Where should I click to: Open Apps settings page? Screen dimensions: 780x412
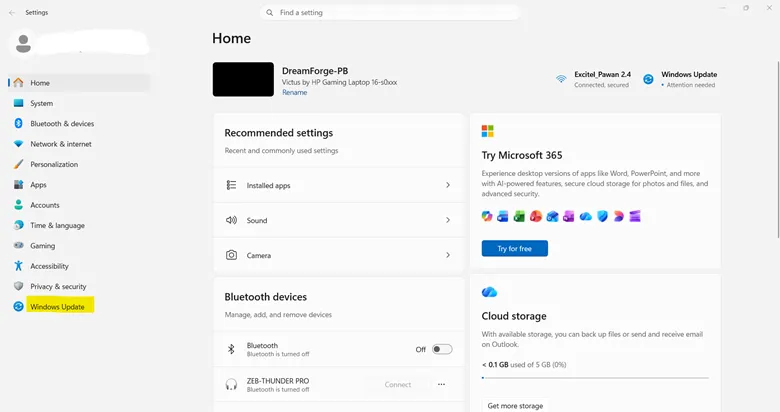(x=79, y=185)
